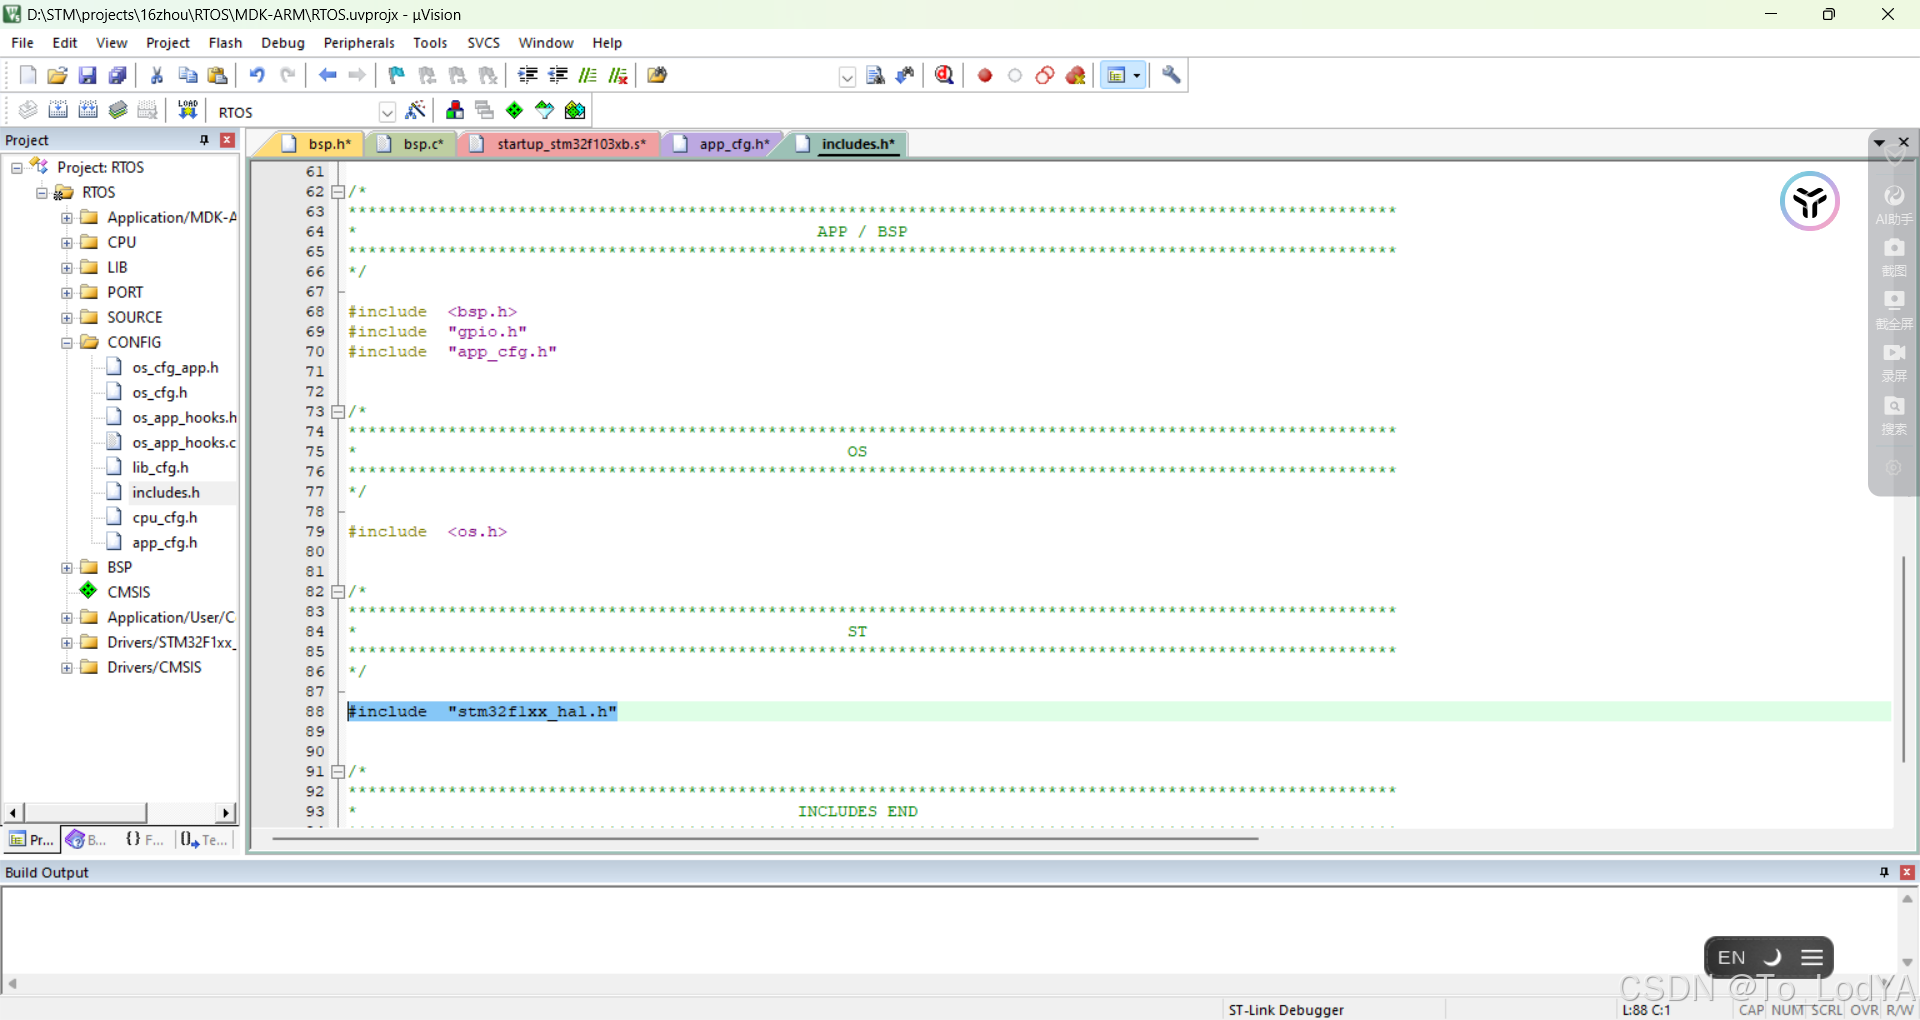Switch to Templates tab in project panel
Viewport: 1920px width, 1020px height.
[x=204, y=840]
